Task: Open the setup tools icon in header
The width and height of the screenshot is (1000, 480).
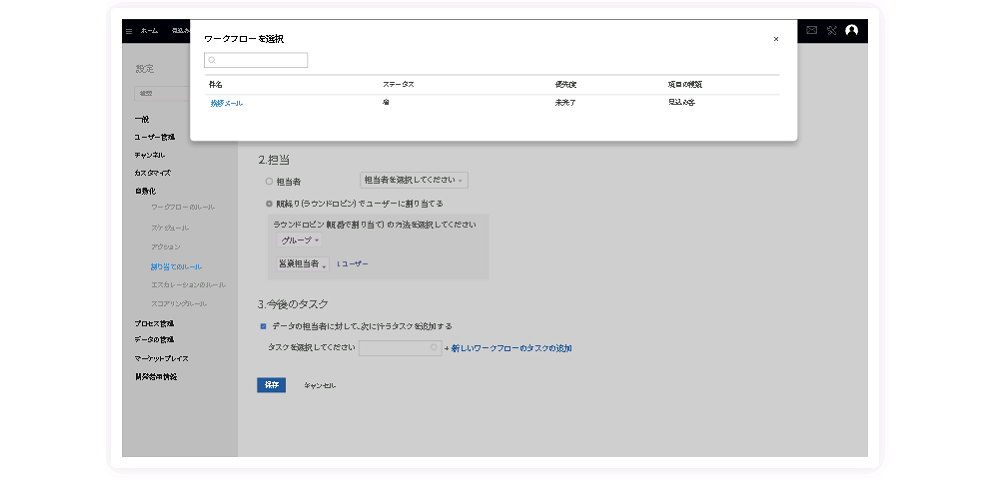Action: point(831,30)
